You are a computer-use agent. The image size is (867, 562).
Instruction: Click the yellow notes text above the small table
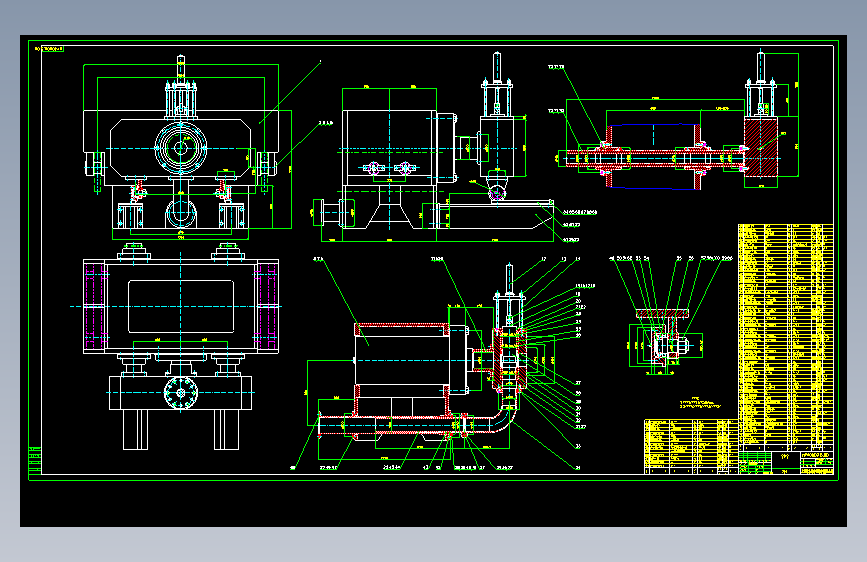point(700,403)
